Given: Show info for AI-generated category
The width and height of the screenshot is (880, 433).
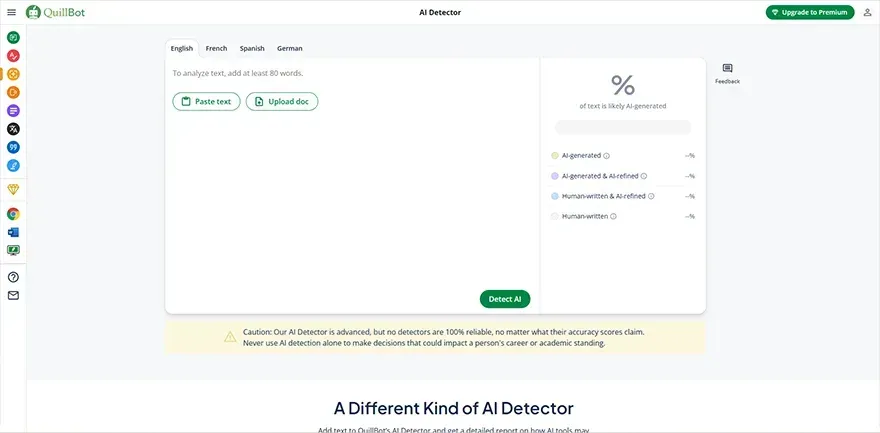Looking at the screenshot, I should pos(607,156).
